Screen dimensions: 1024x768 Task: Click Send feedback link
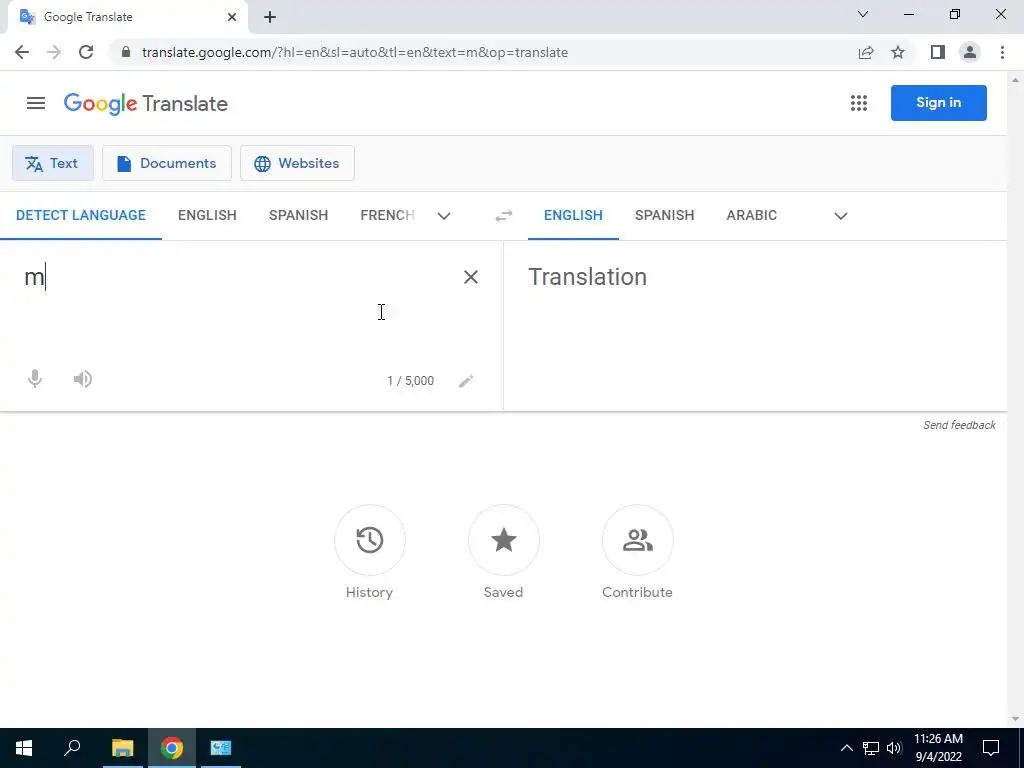tap(959, 425)
